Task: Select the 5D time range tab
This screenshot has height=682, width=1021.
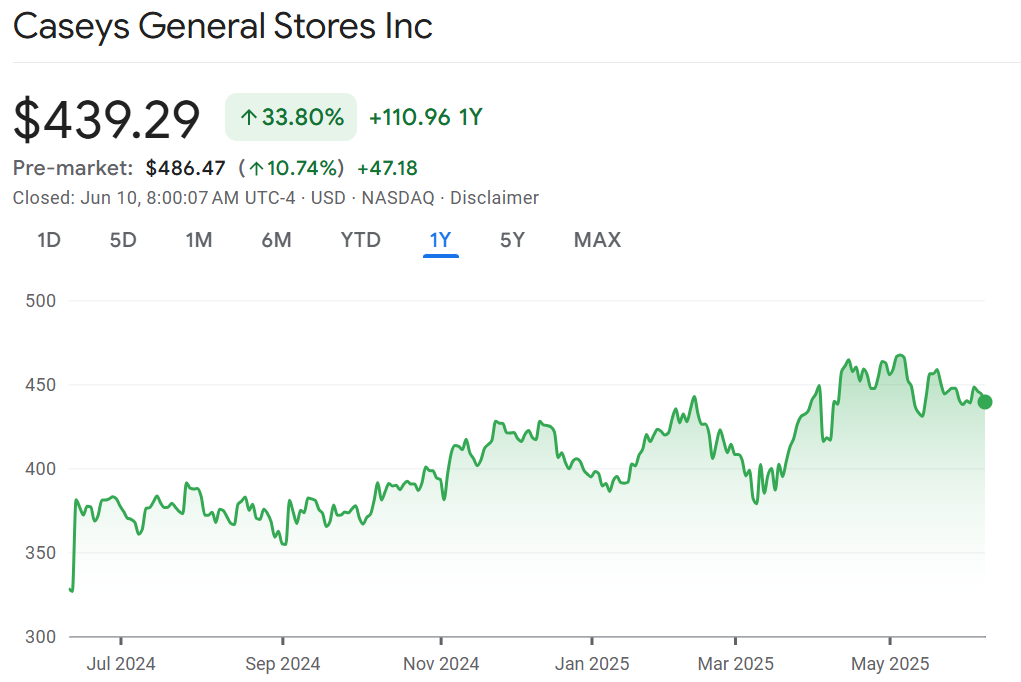Action: pos(123,240)
